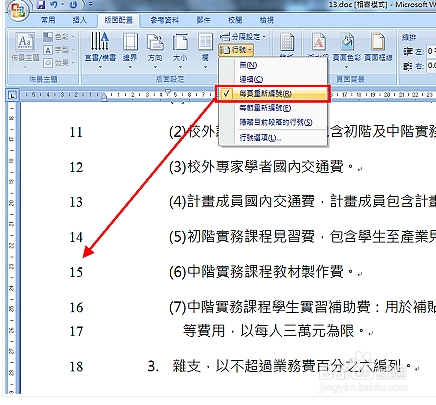Click text "(4)計畫成員國內交通費"
Viewport: 436px width, 405px height.
tap(242, 201)
